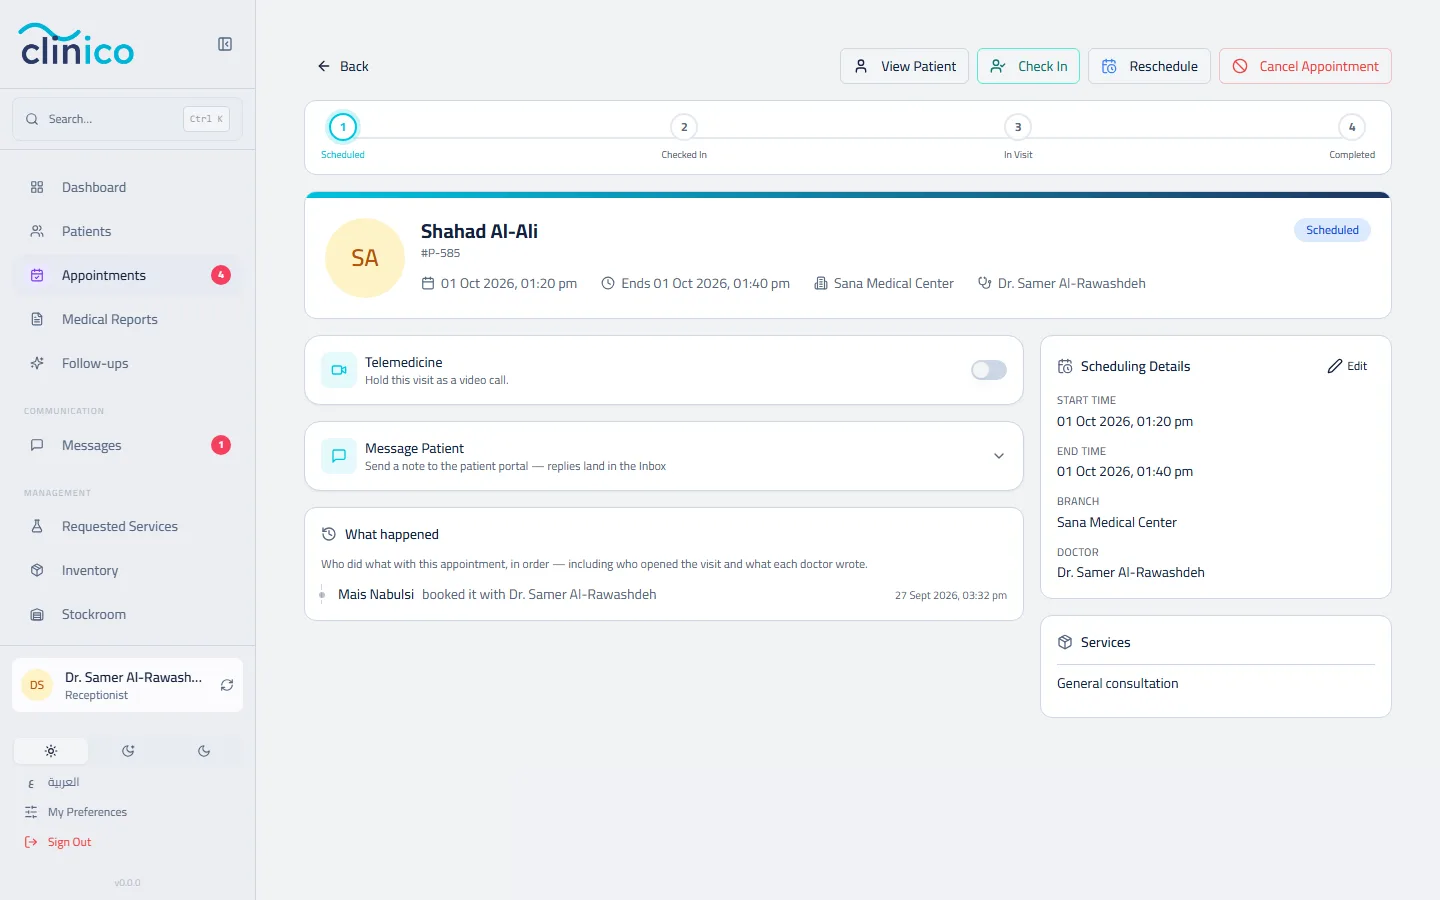Select auto theme icon in middle

pyautogui.click(x=128, y=751)
